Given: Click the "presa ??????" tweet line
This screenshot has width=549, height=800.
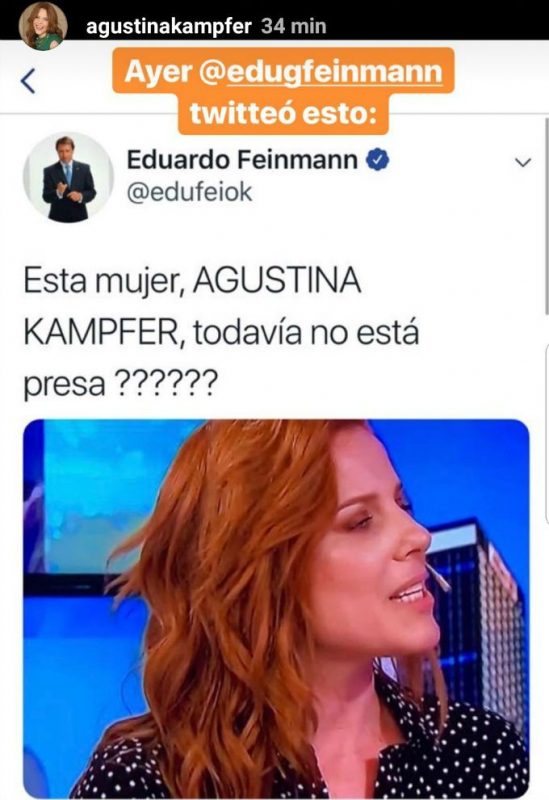Looking at the screenshot, I should (120, 384).
